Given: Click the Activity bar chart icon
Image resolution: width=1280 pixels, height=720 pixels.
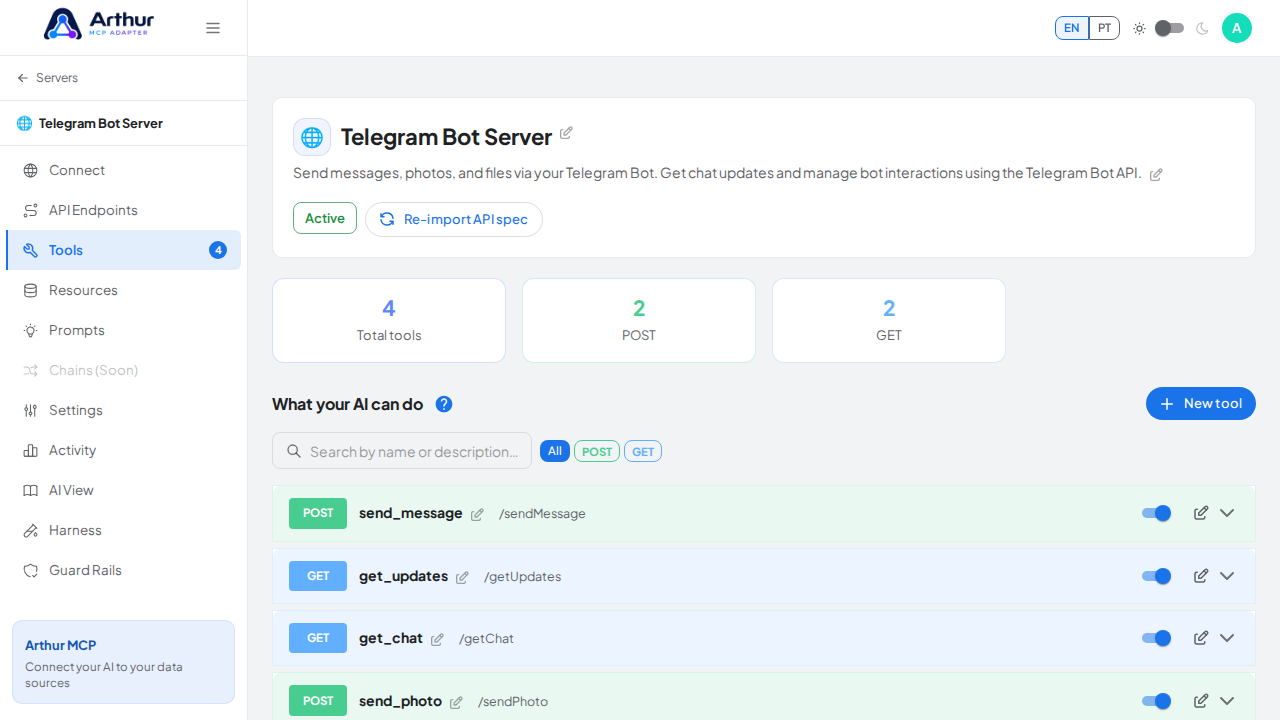Looking at the screenshot, I should pyautogui.click(x=31, y=450).
